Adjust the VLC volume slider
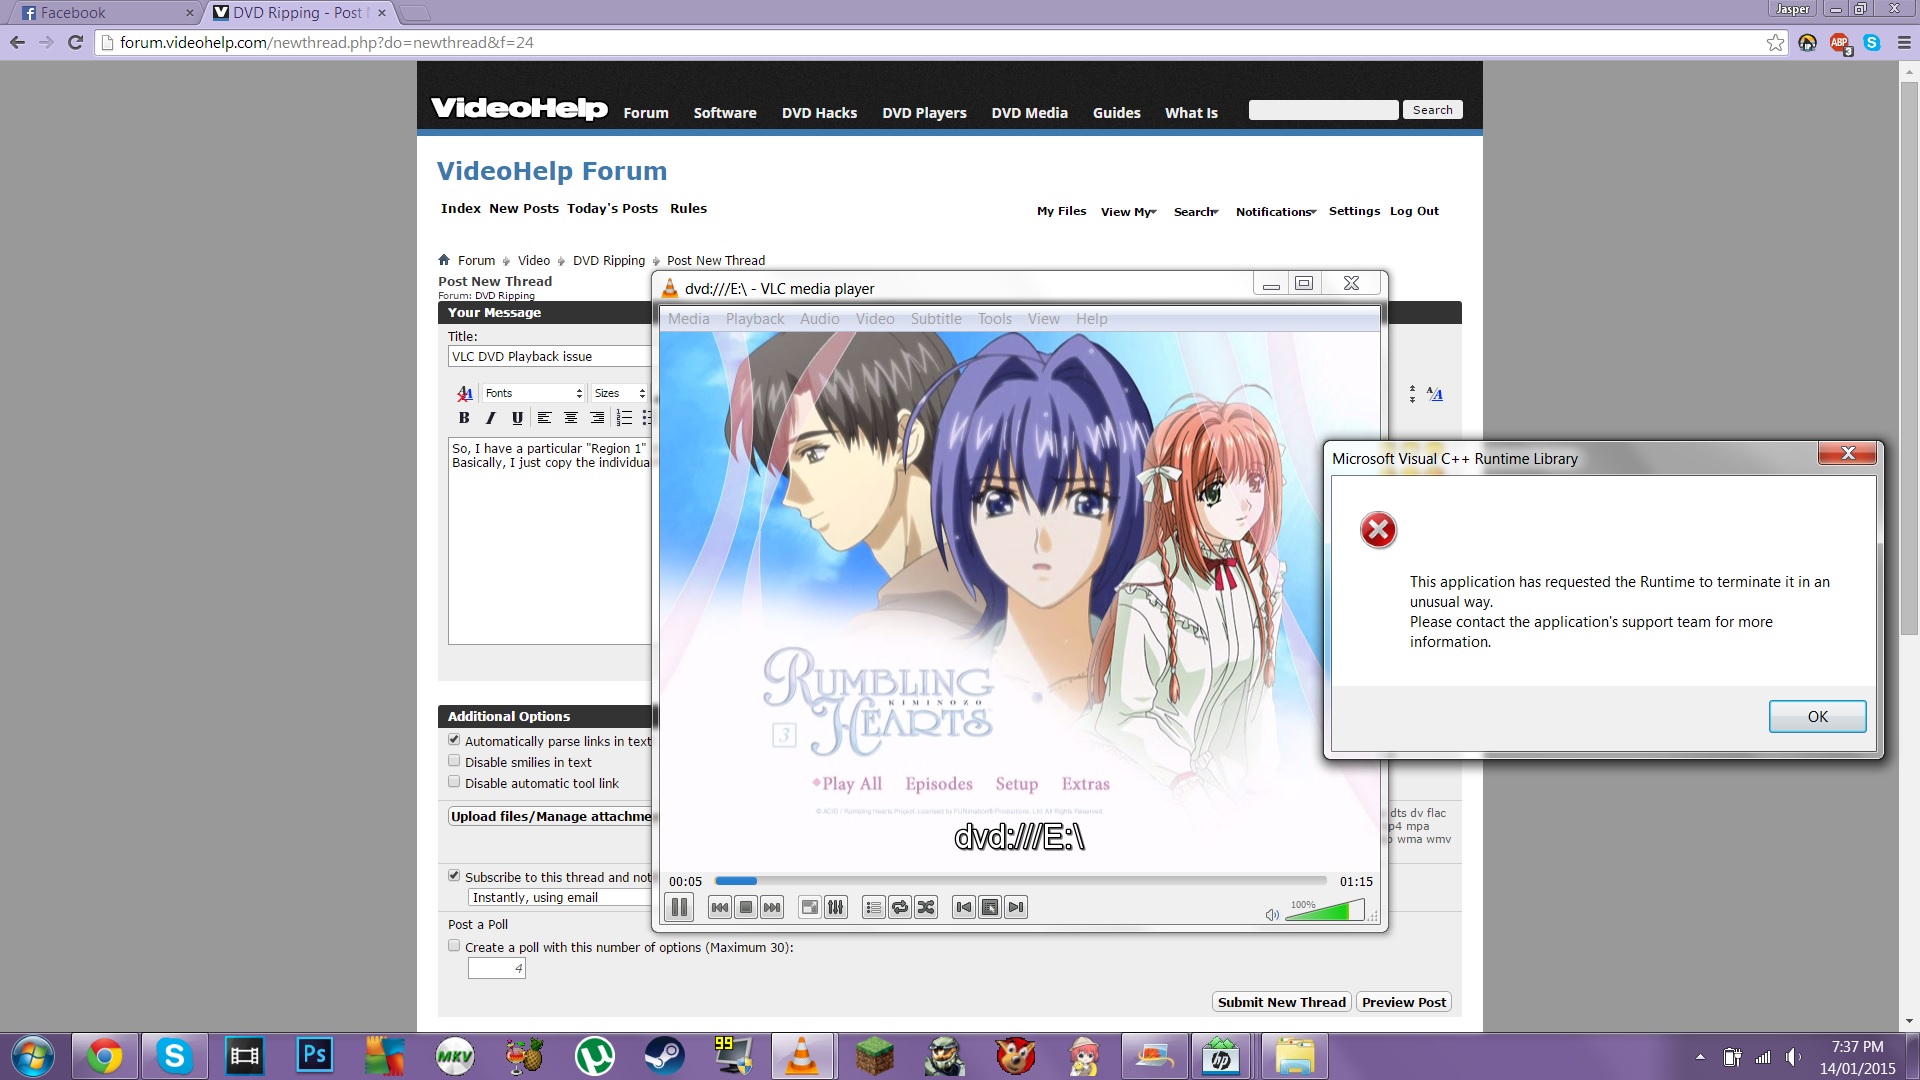 point(1324,911)
